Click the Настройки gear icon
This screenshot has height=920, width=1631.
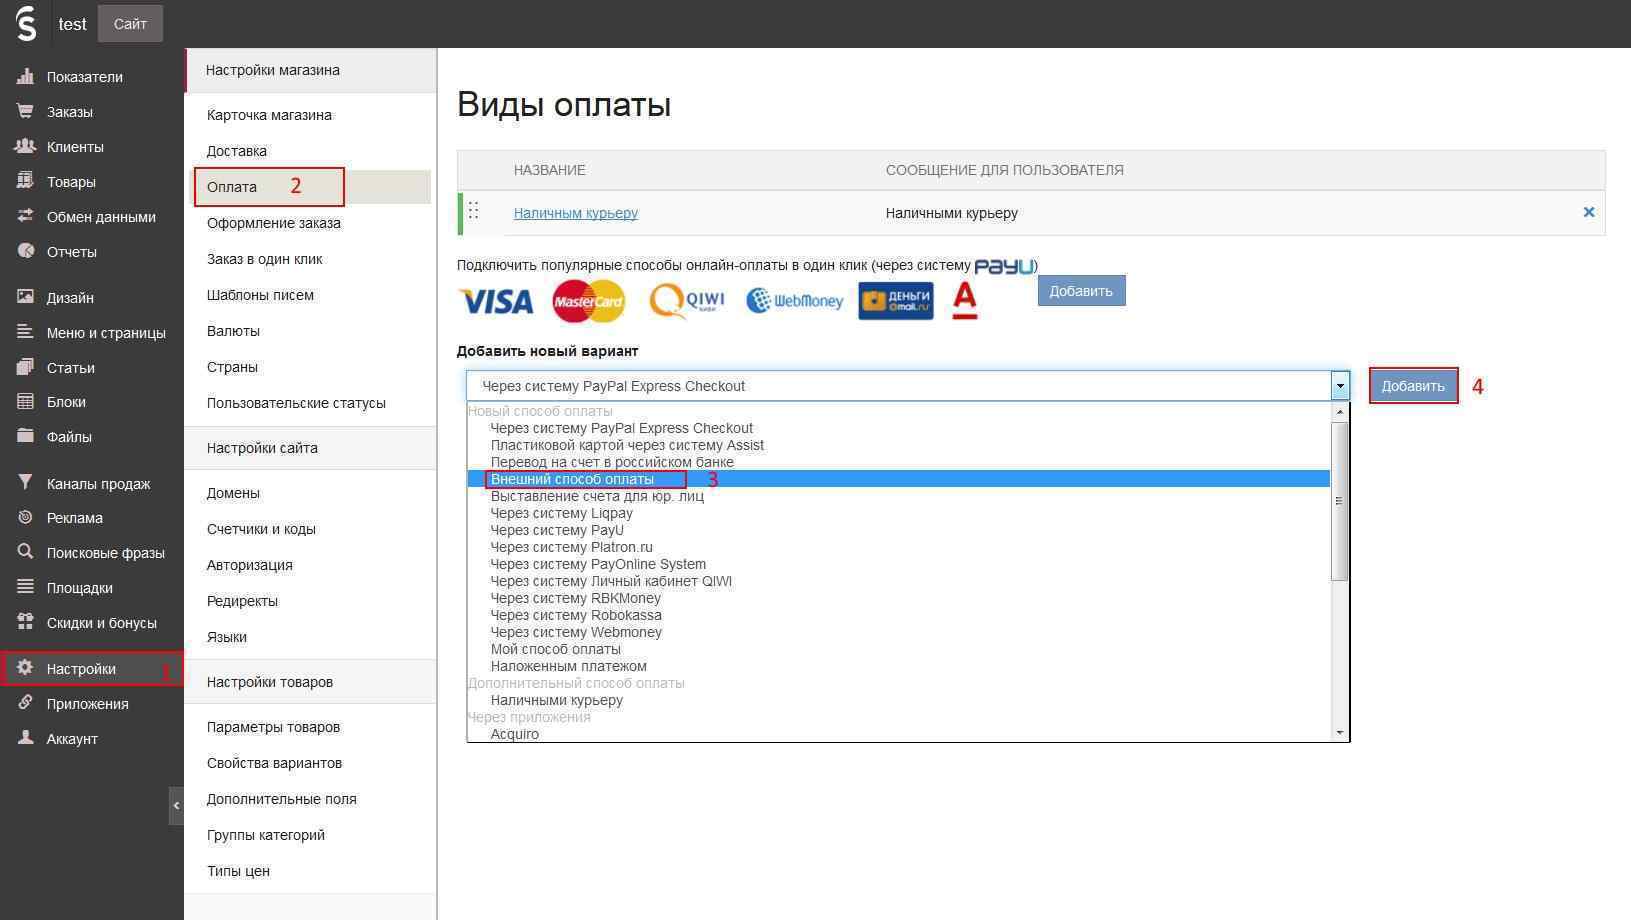point(25,668)
